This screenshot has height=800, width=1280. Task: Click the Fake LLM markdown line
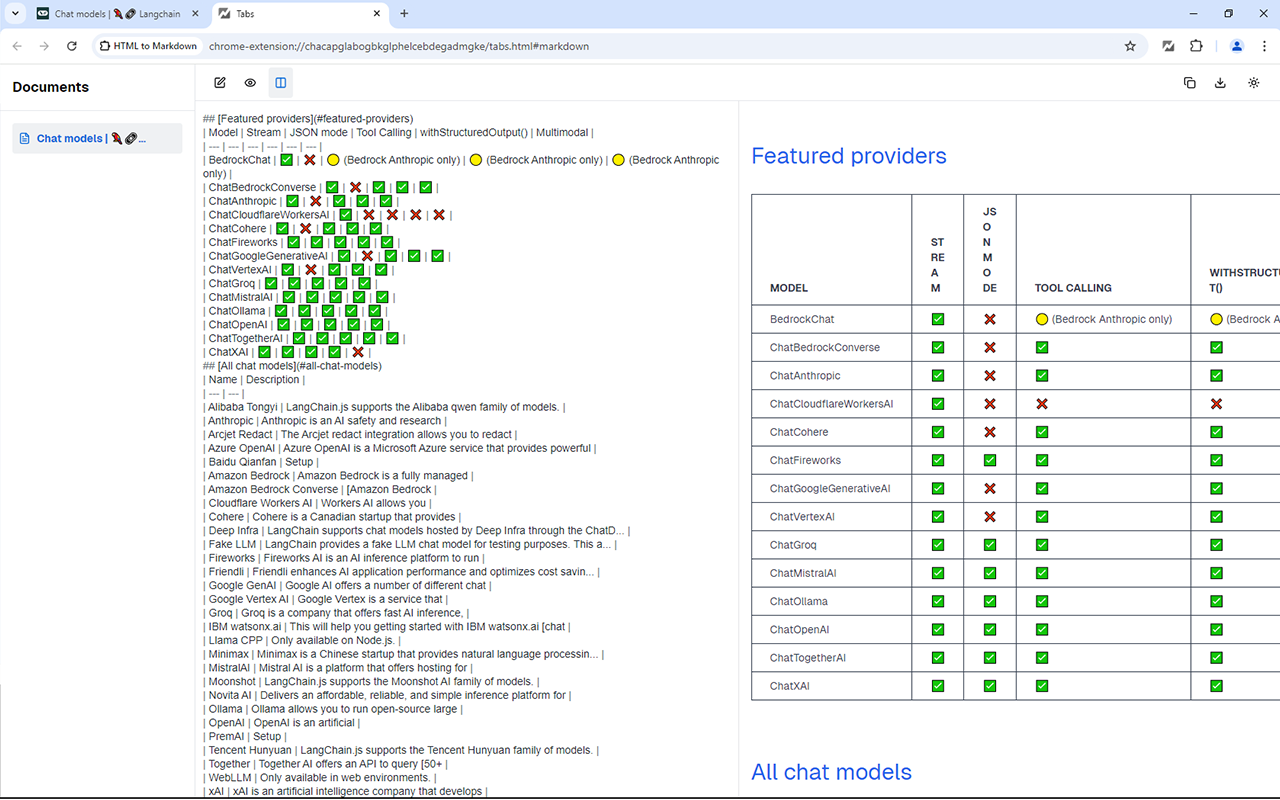(410, 545)
